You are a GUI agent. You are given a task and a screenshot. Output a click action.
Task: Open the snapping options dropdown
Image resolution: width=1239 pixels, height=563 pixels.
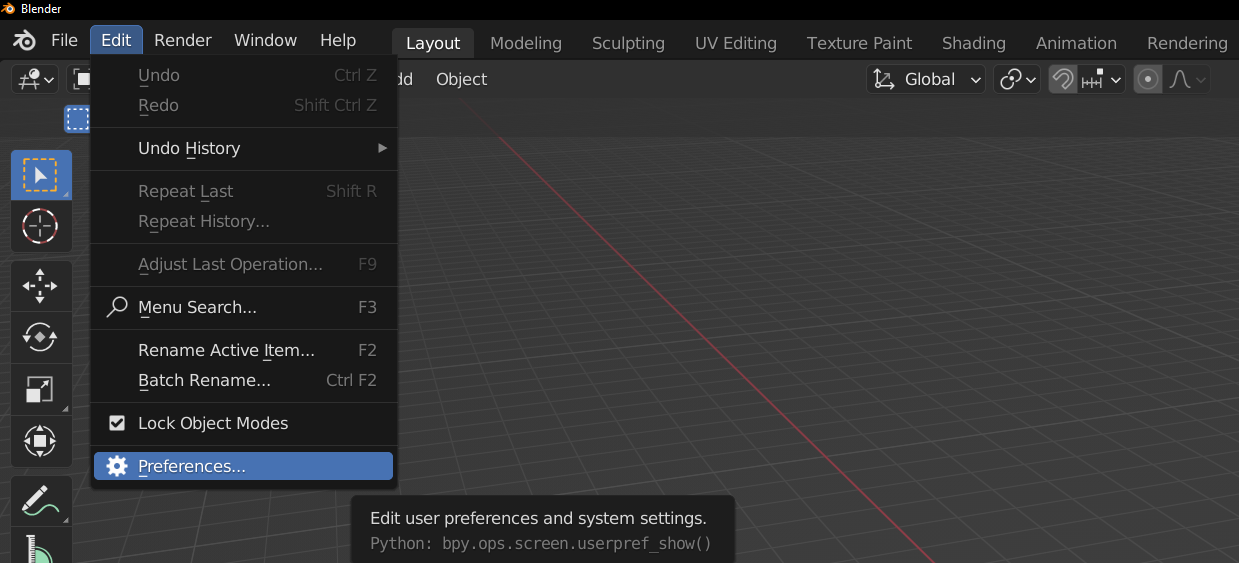click(x=1102, y=79)
